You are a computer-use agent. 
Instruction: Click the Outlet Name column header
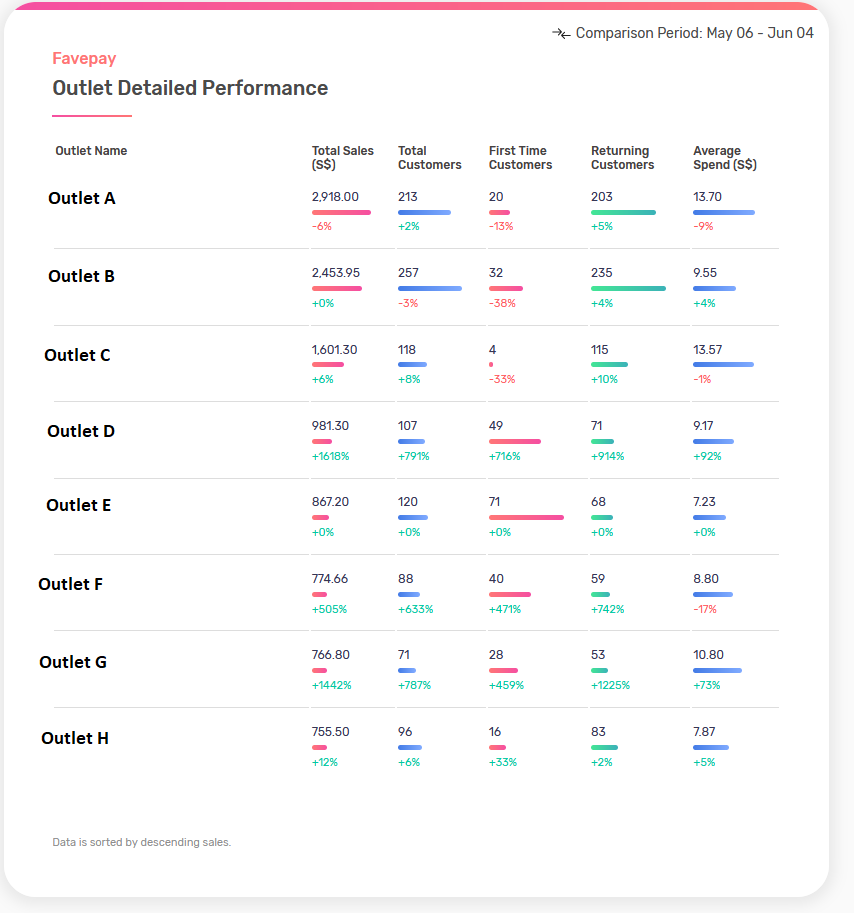pyautogui.click(x=92, y=151)
